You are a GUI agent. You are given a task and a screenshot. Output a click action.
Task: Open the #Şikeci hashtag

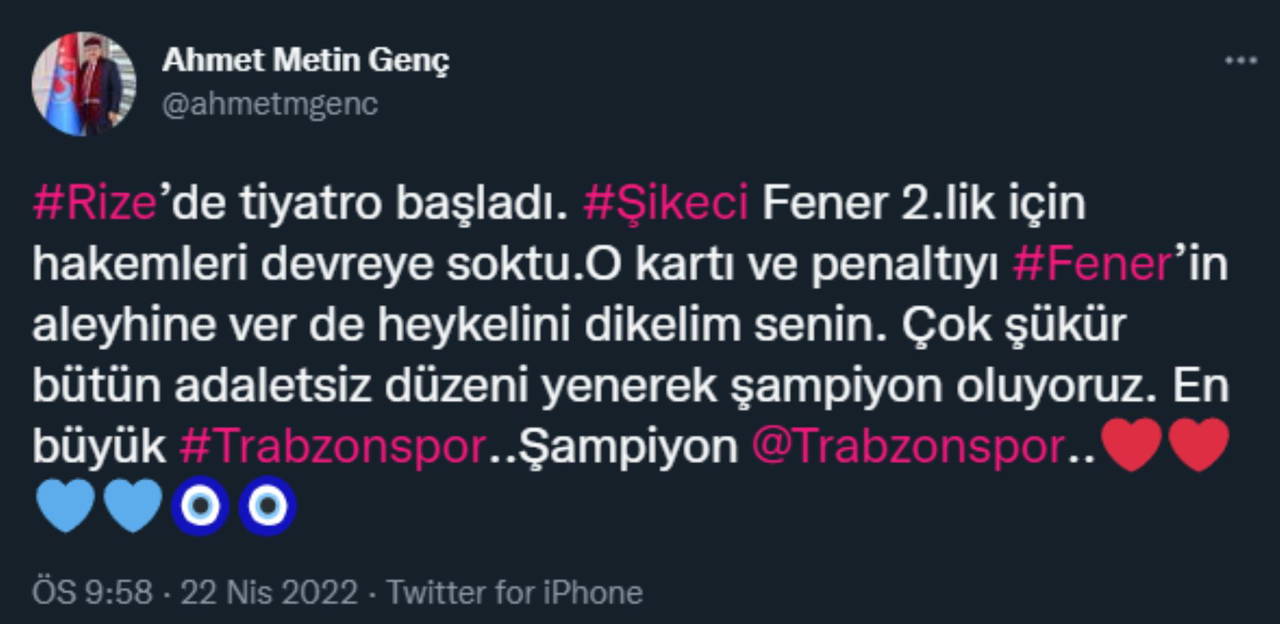(665, 205)
